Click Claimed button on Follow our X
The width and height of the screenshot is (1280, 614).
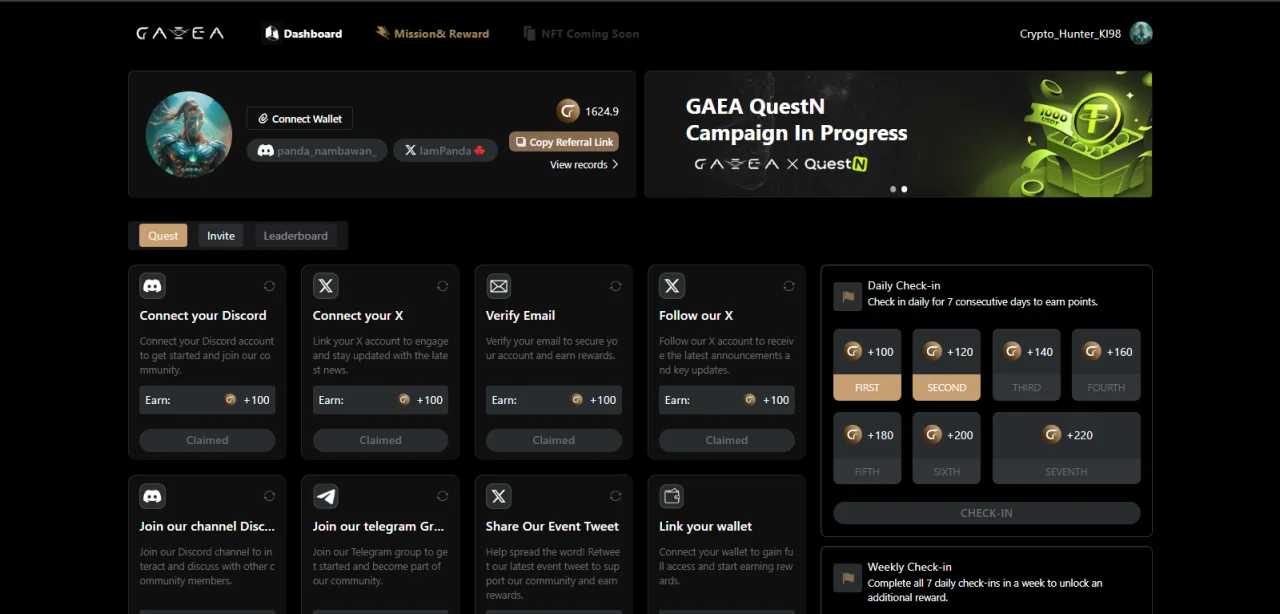pyautogui.click(x=726, y=440)
